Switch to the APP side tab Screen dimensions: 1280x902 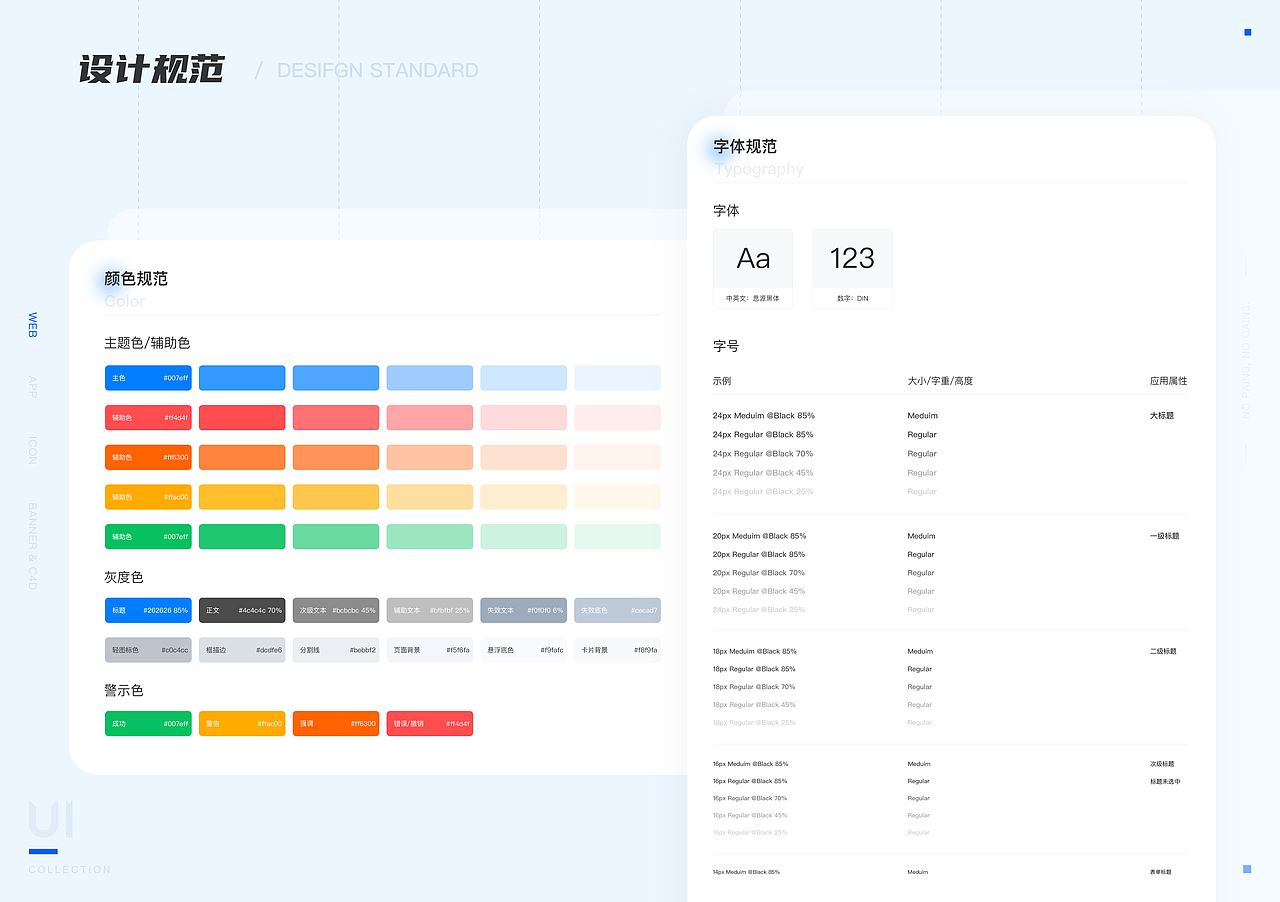pos(33,388)
